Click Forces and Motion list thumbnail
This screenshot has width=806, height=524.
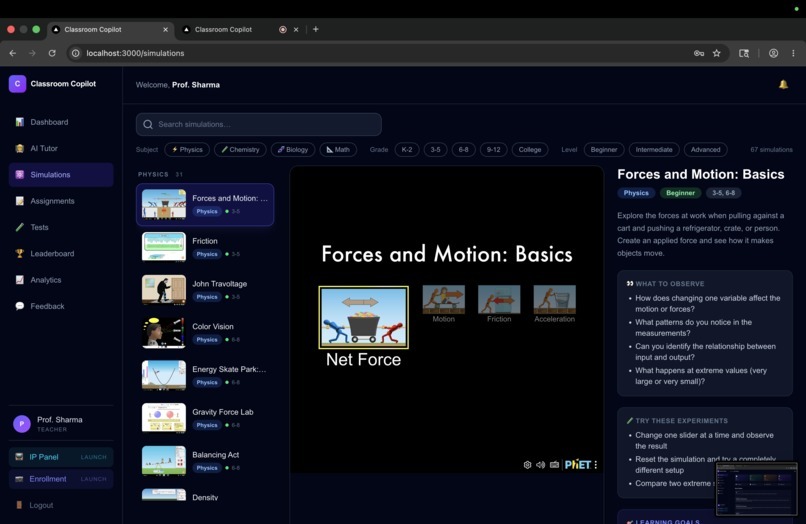164,204
